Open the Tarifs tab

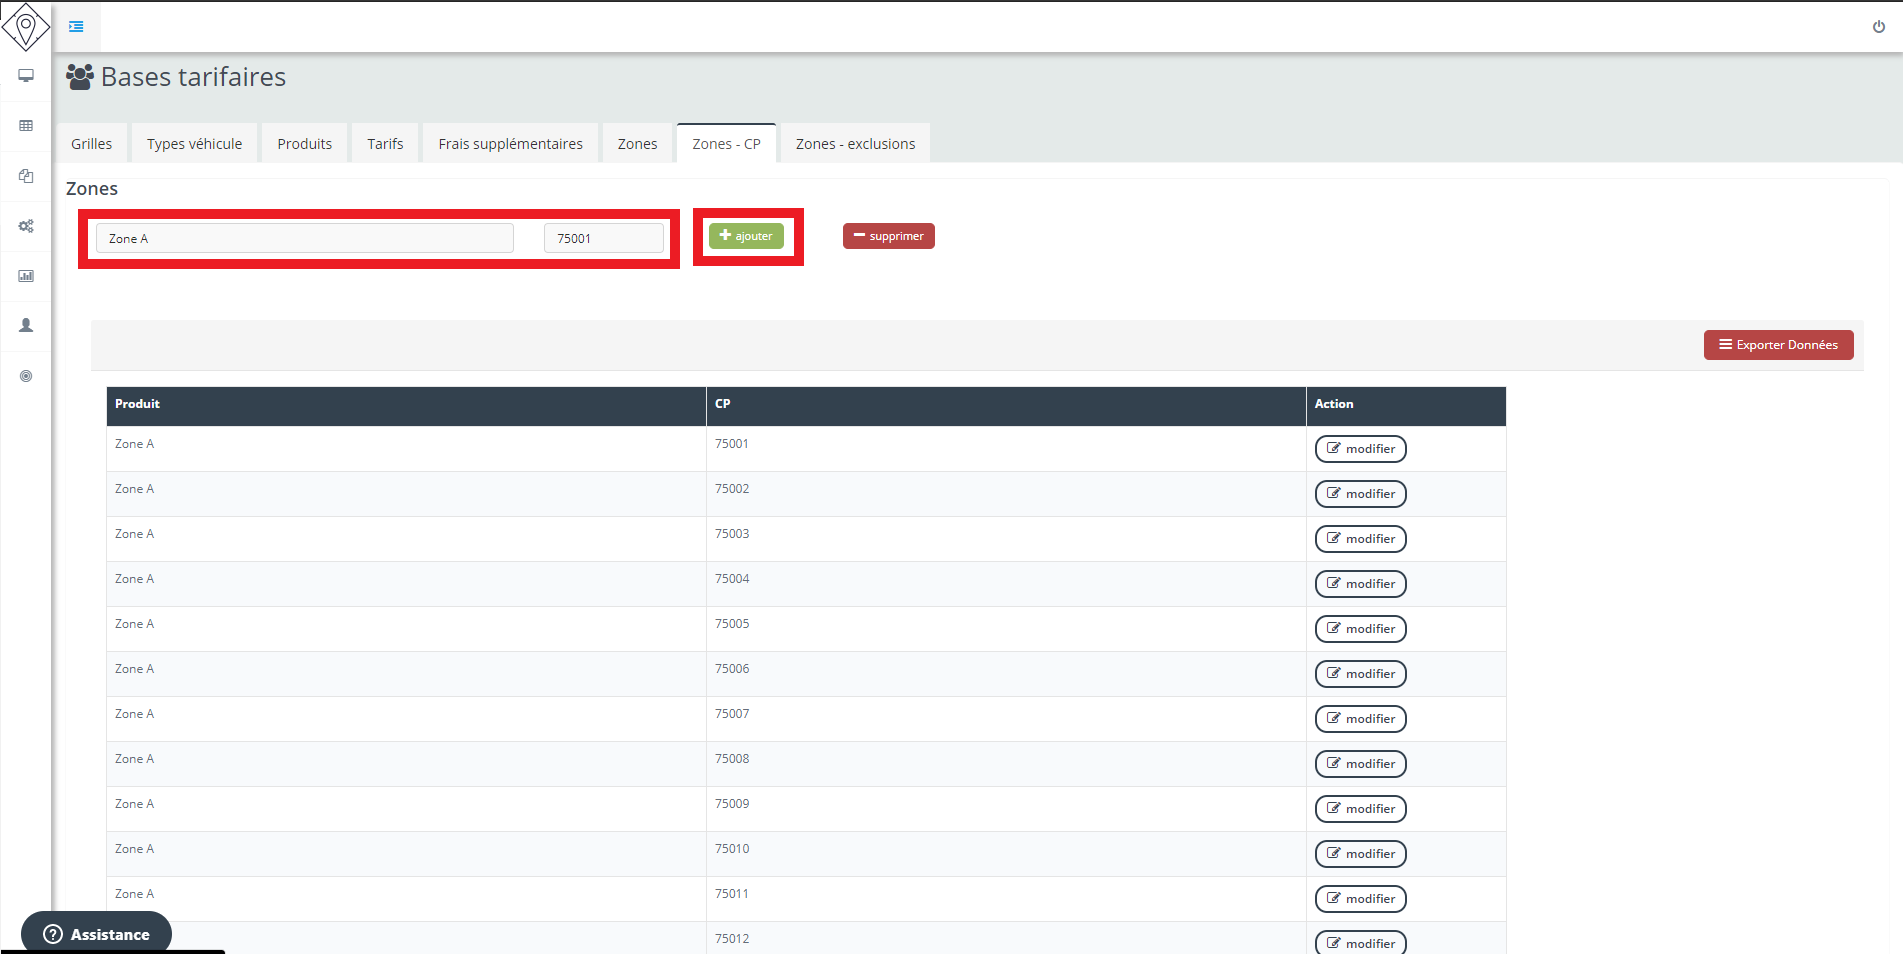(x=385, y=144)
